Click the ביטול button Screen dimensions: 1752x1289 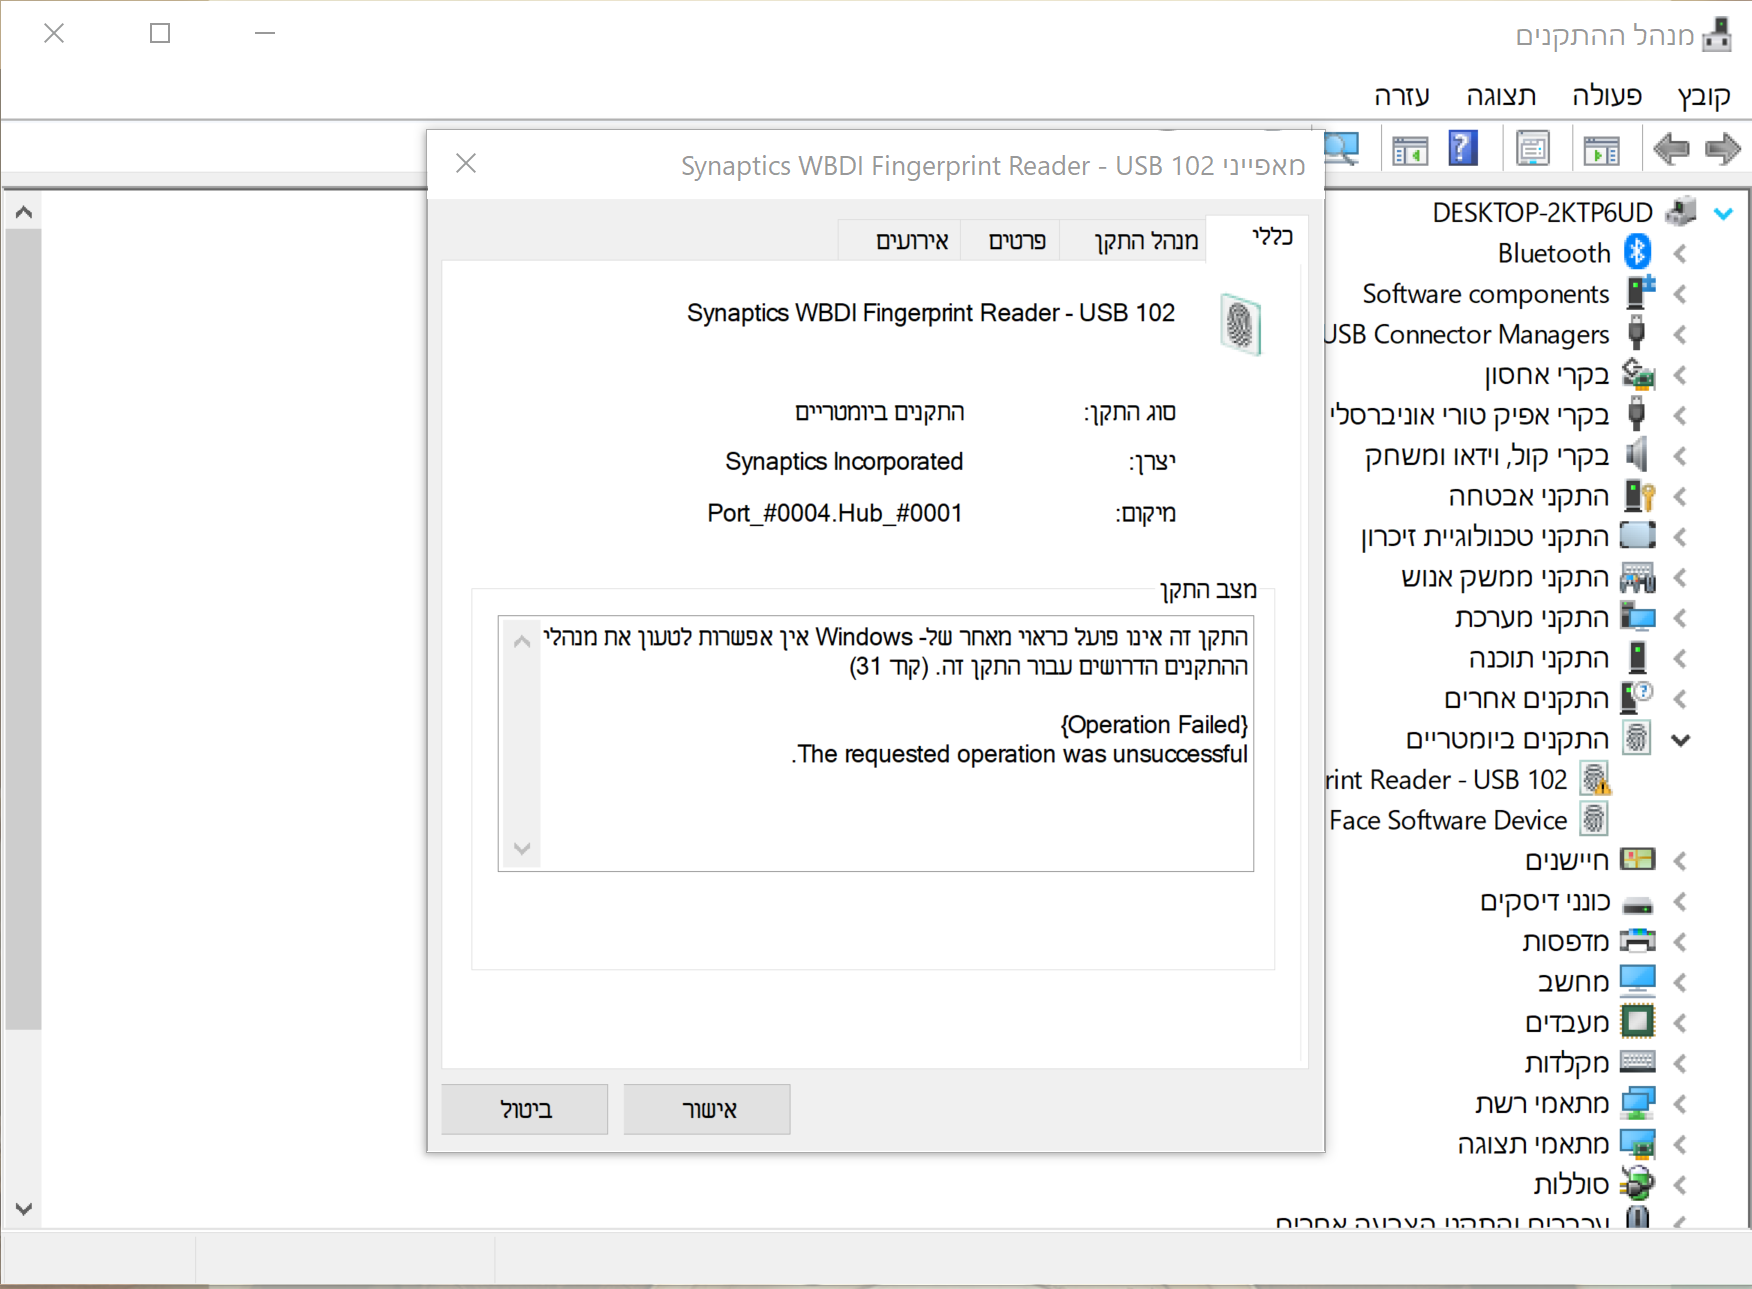pyautogui.click(x=525, y=1109)
